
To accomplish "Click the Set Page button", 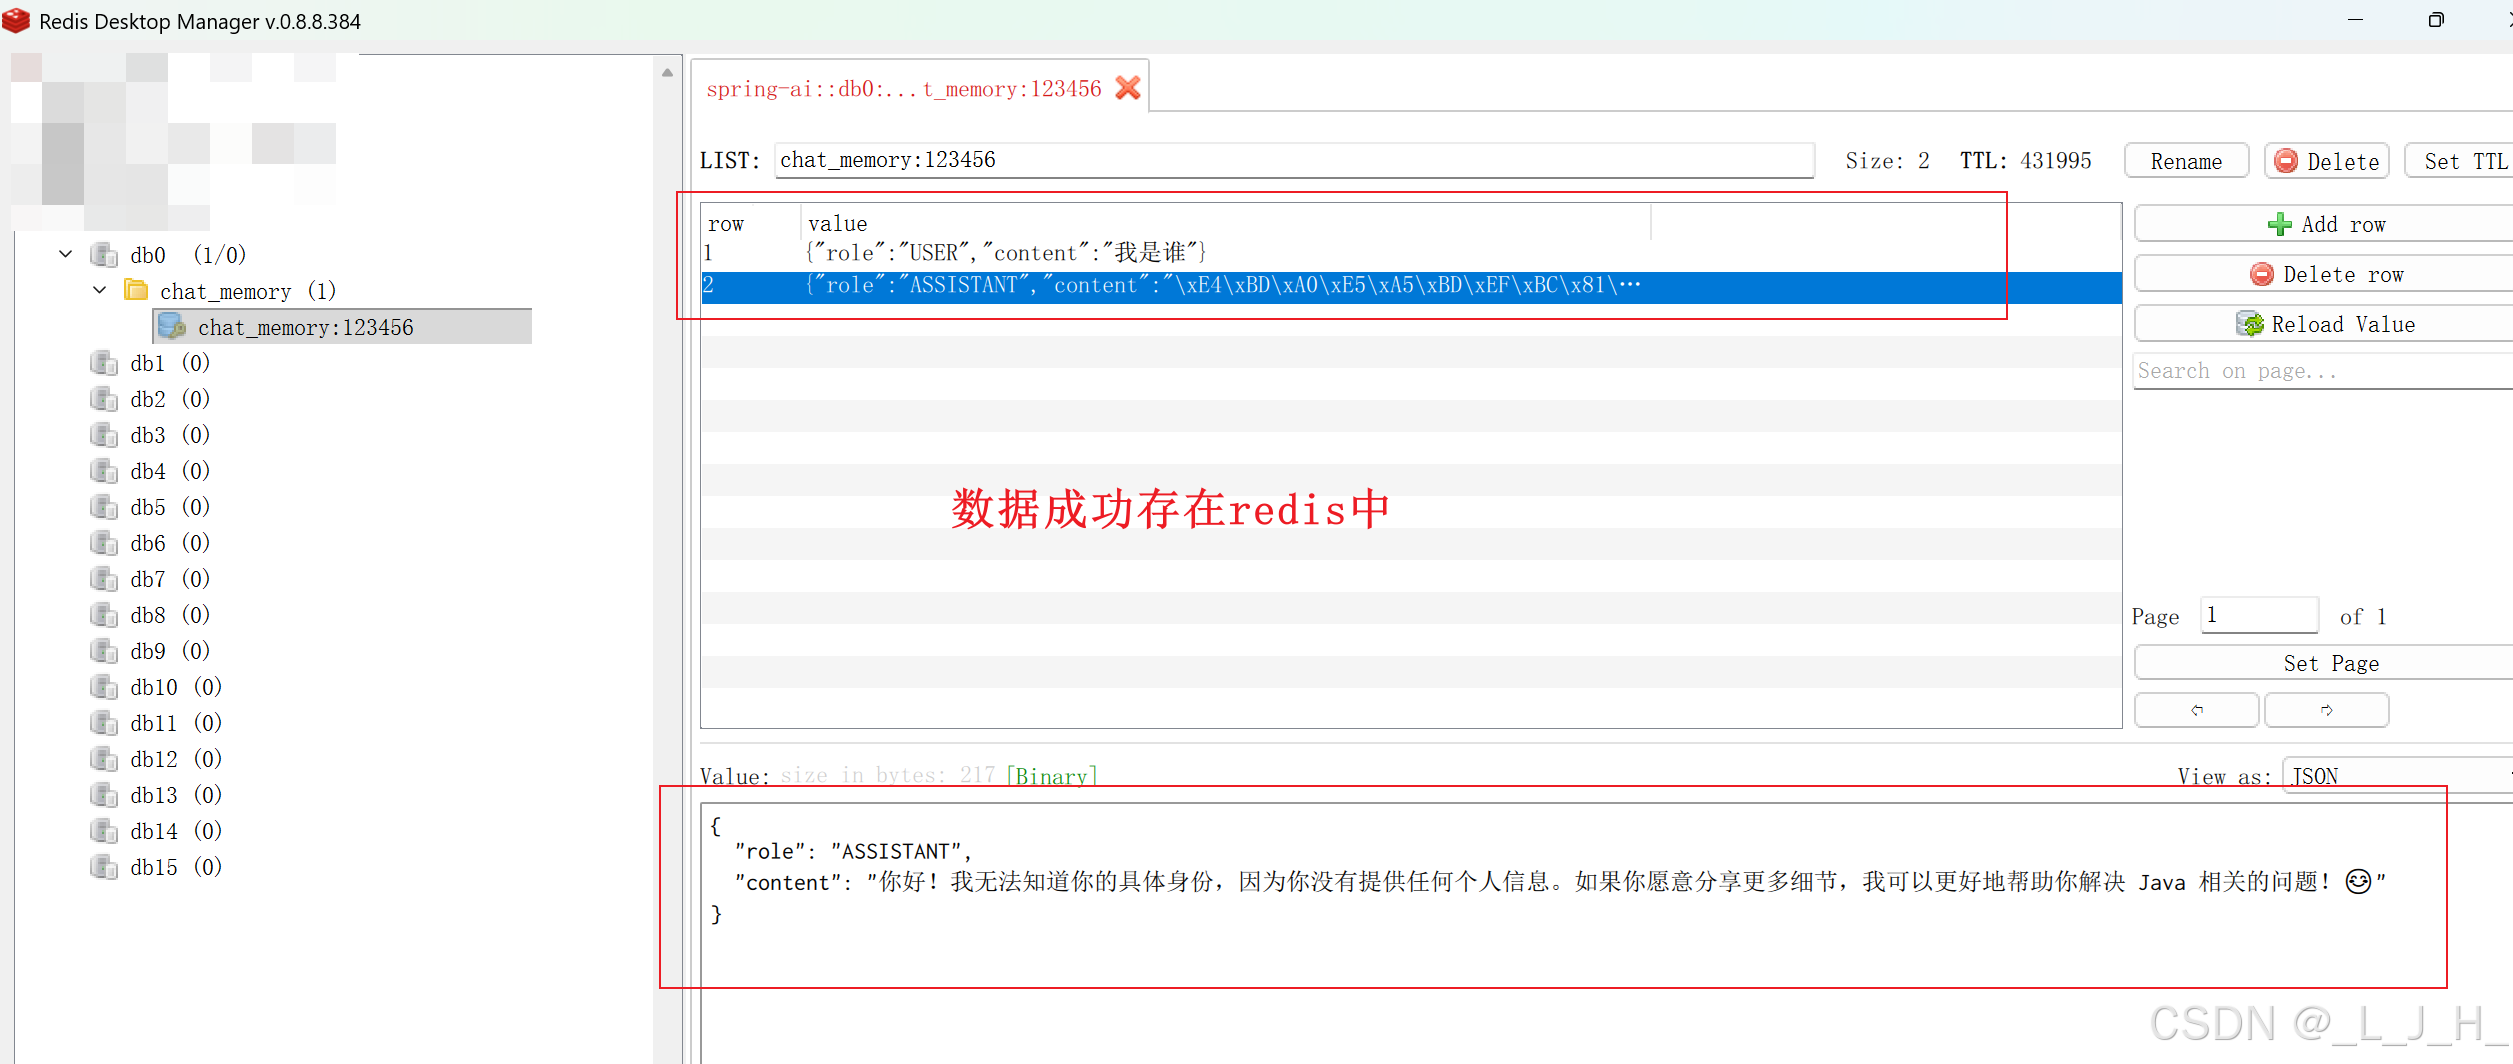I will pyautogui.click(x=2326, y=663).
